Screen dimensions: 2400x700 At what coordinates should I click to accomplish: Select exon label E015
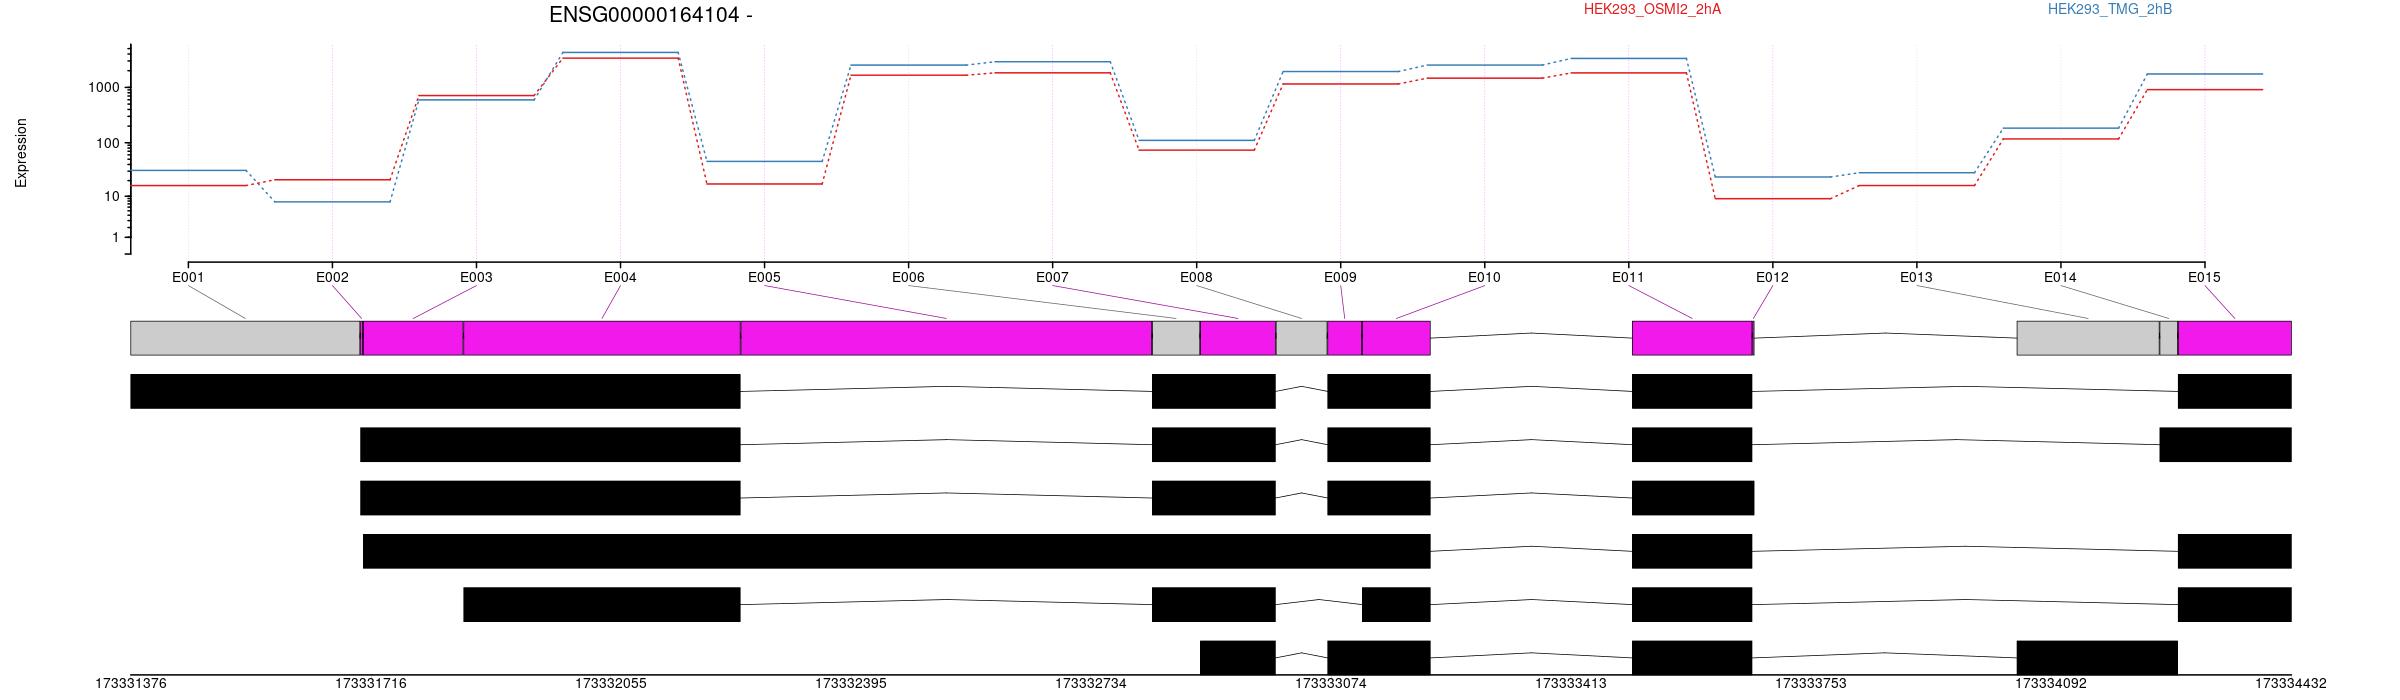2204,277
